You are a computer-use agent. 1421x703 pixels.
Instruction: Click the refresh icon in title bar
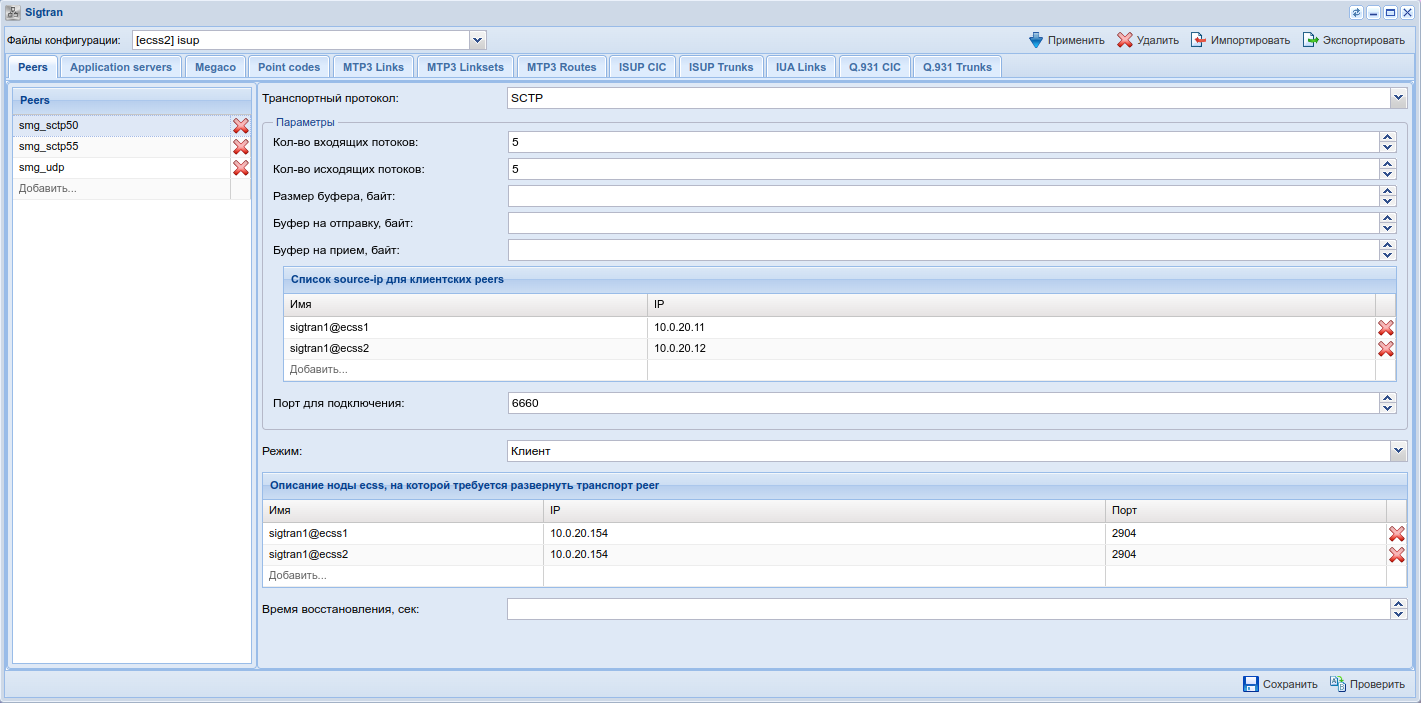pos(1356,12)
